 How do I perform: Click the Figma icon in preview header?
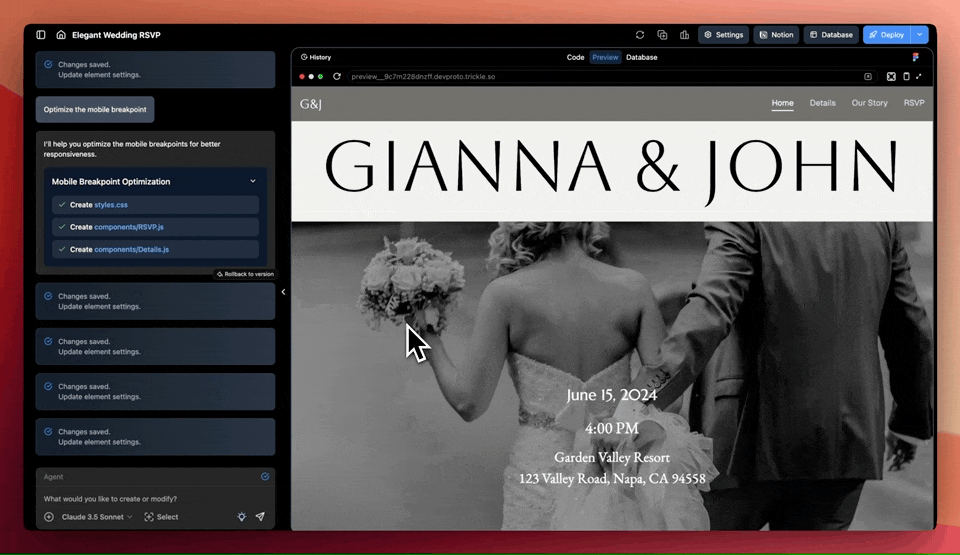click(x=915, y=57)
